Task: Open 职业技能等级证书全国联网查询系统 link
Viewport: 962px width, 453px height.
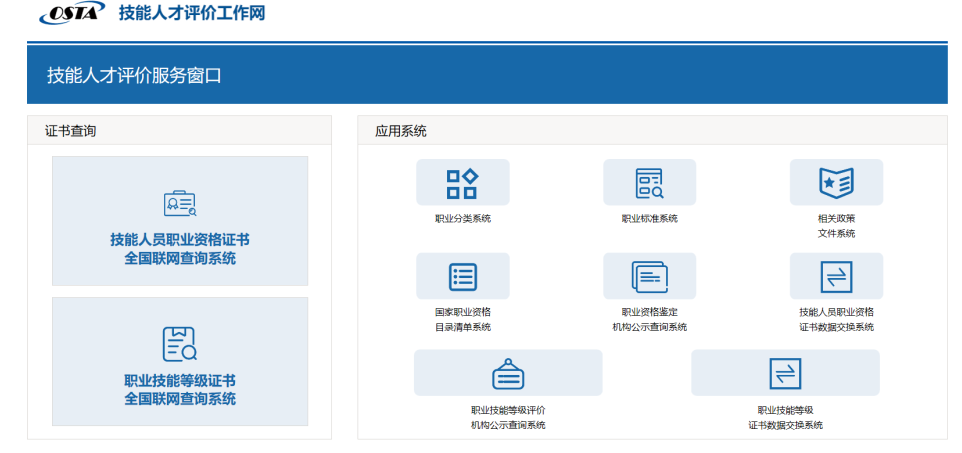Action: pyautogui.click(x=180, y=389)
